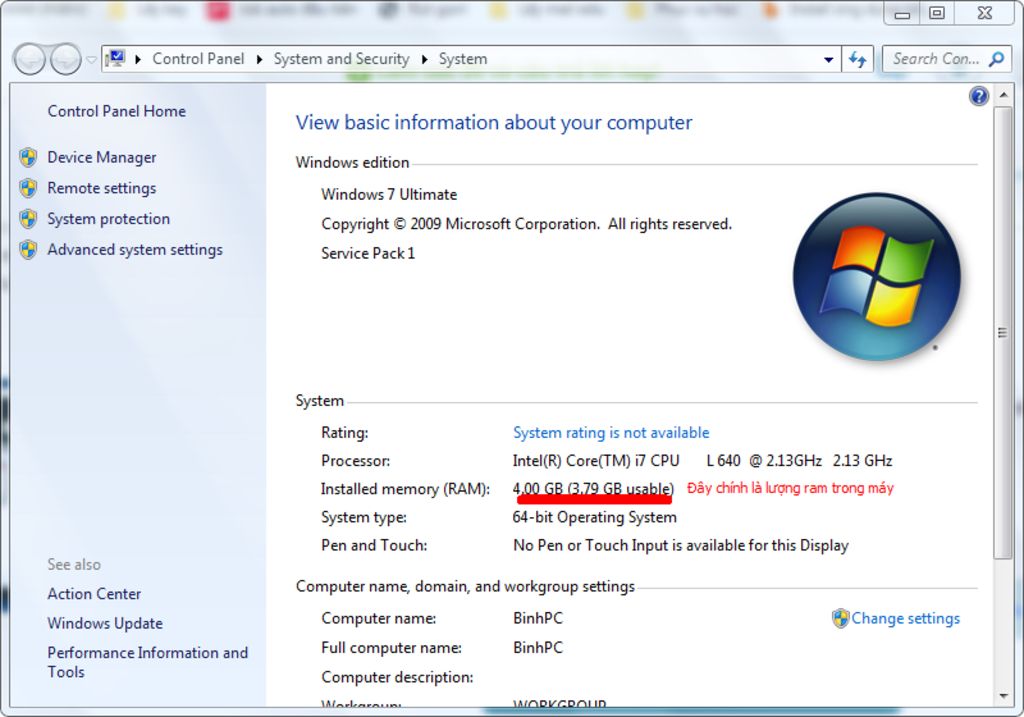Click the Windows 7 logo image
Image resolution: width=1024 pixels, height=717 pixels.
tap(876, 277)
